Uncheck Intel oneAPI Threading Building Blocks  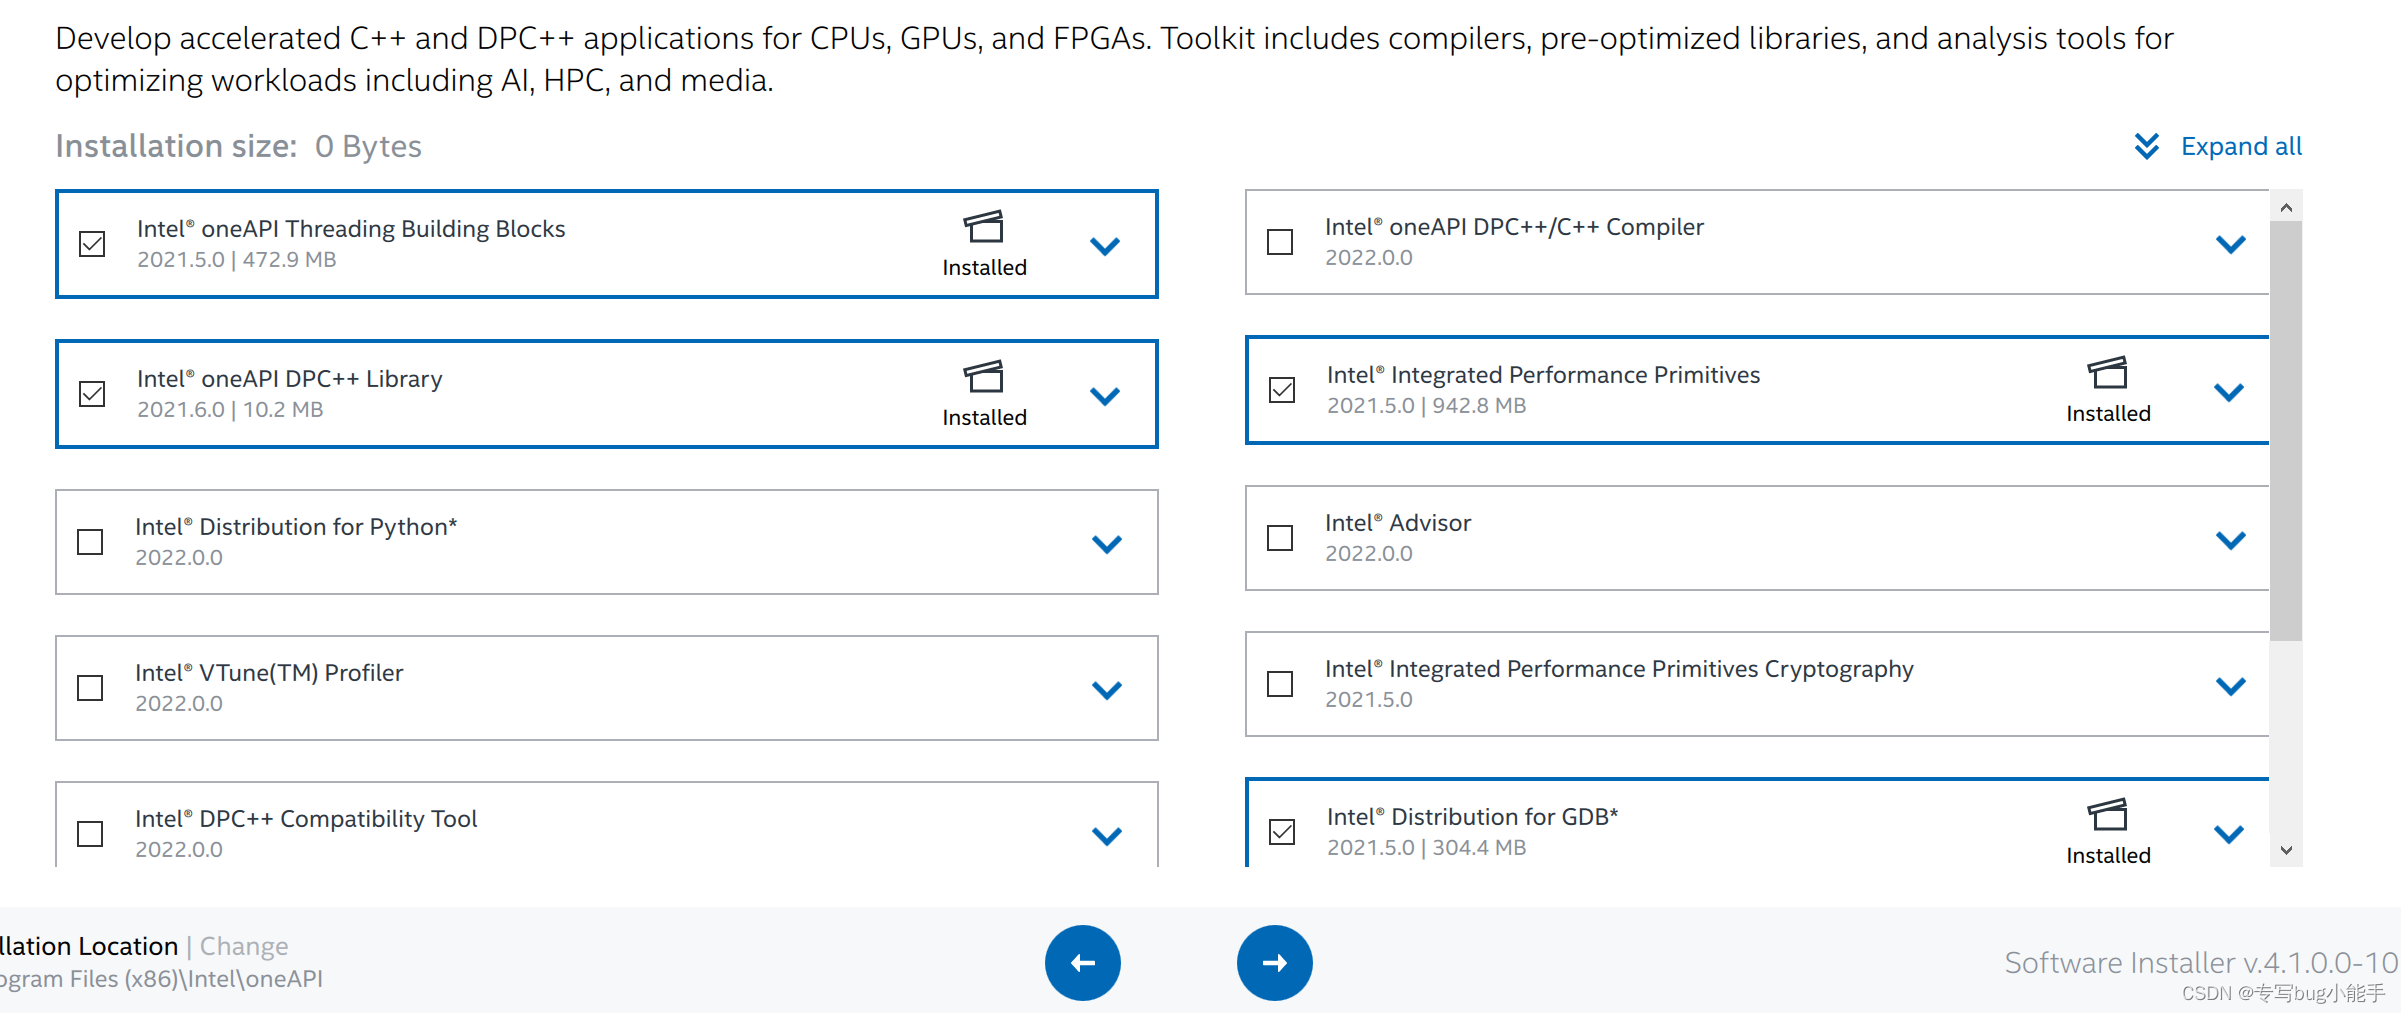[x=91, y=243]
